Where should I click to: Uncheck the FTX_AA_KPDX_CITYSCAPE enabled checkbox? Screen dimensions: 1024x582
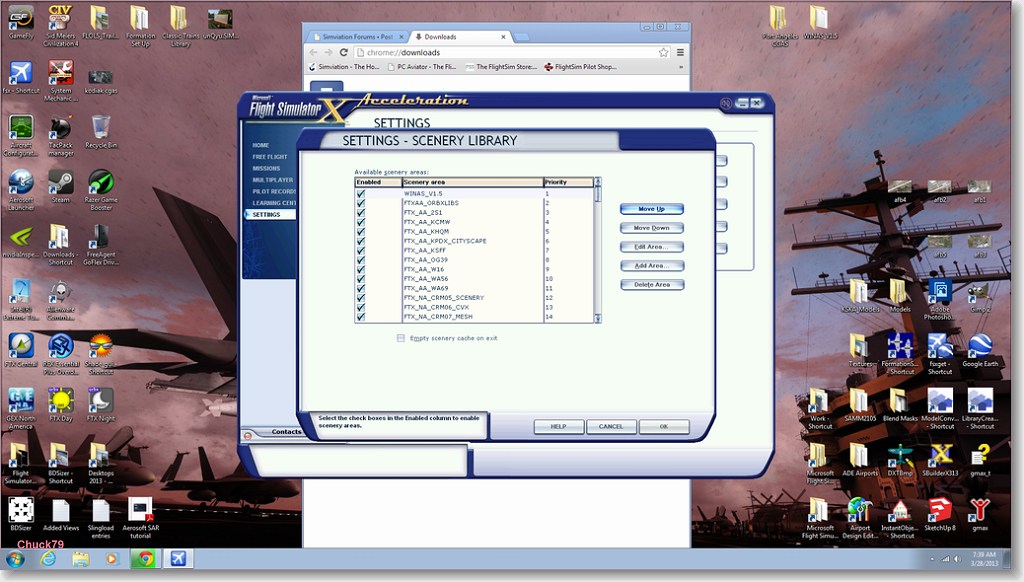[x=361, y=241]
